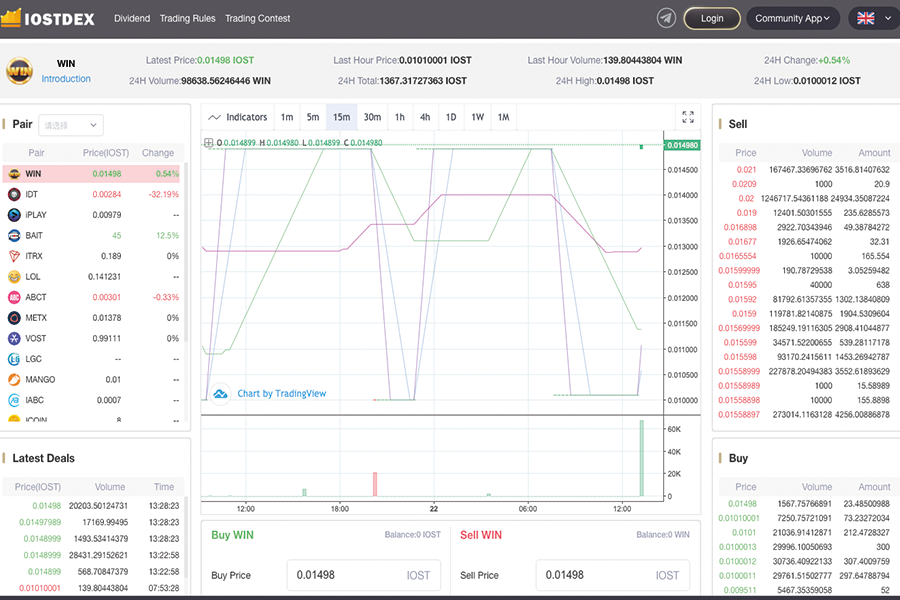Screen dimensions: 900x600
Task: Click the pair list scrollbar
Action: tap(187, 253)
